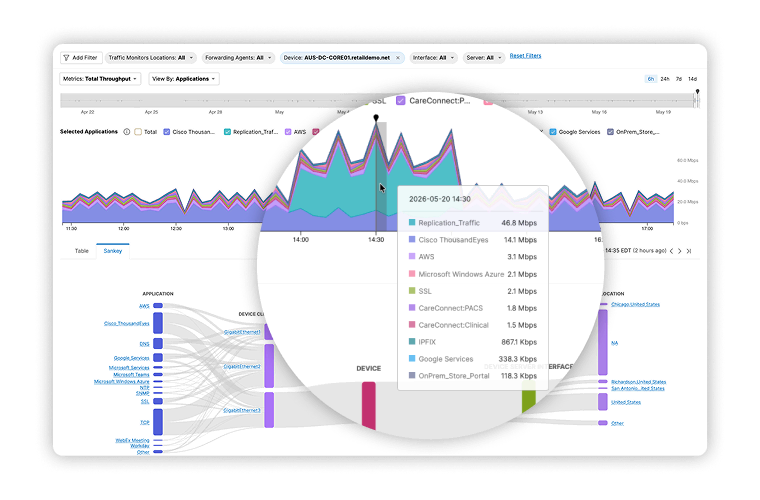Screen dimensions: 760x500
Task: Expand the Forwarding Agents filter dropdown
Action: [238, 58]
